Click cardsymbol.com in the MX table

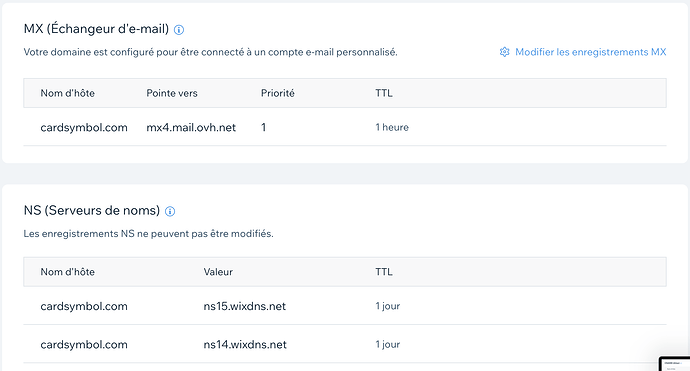coord(84,128)
